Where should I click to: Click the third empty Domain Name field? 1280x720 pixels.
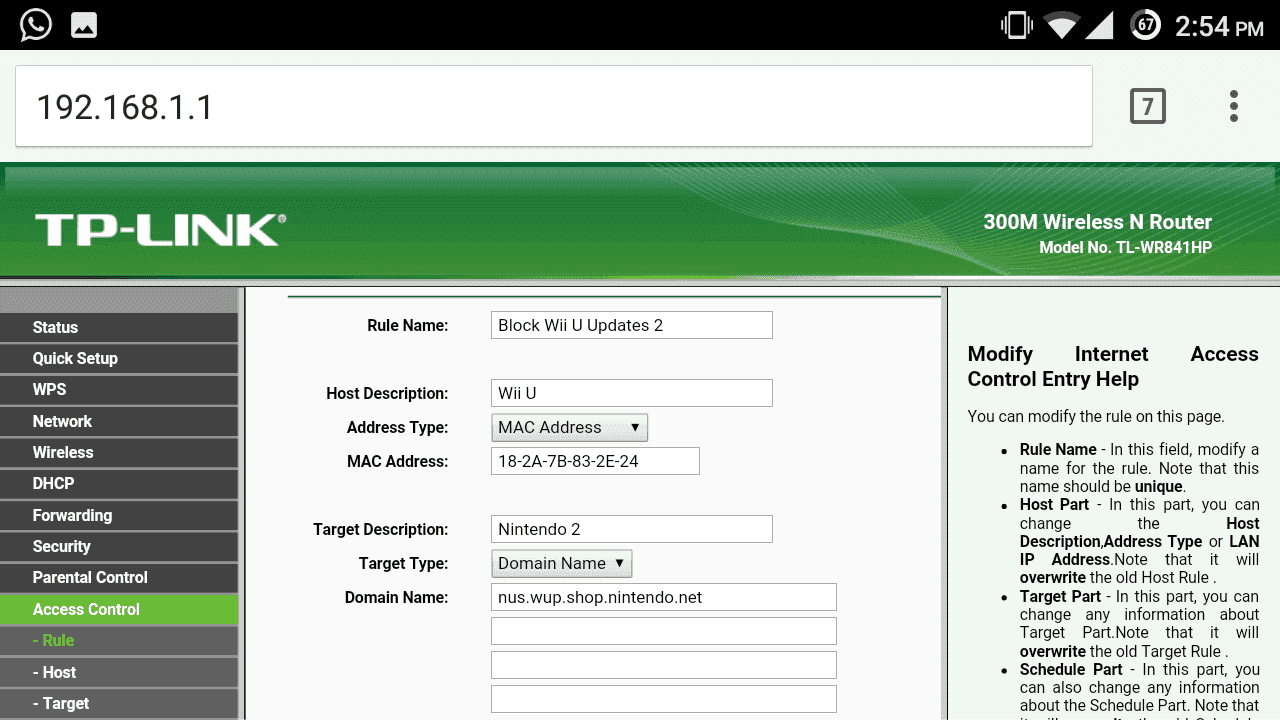[664, 665]
